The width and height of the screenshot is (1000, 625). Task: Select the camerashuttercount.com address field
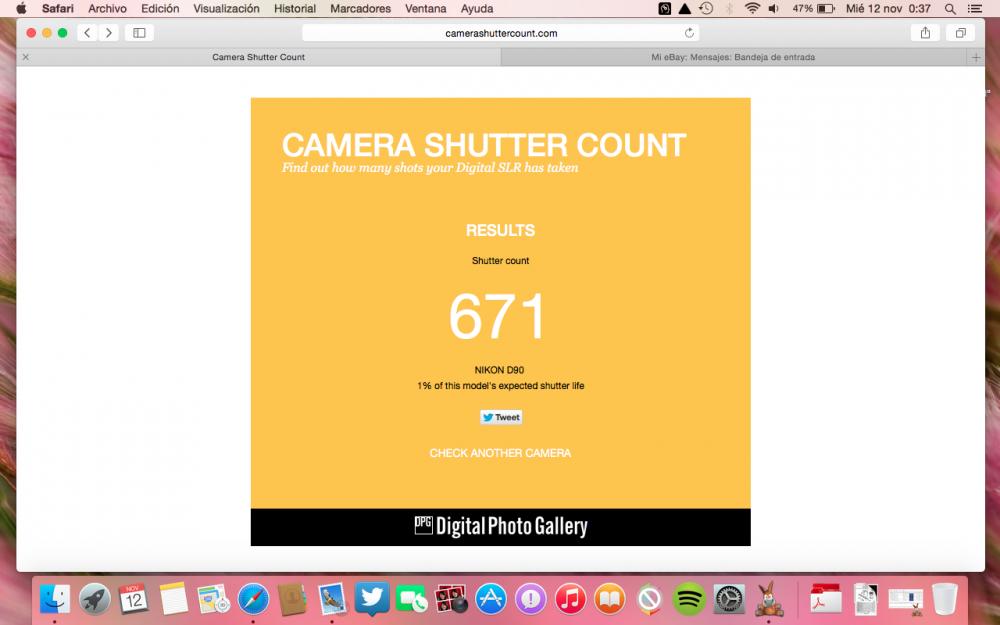(501, 33)
